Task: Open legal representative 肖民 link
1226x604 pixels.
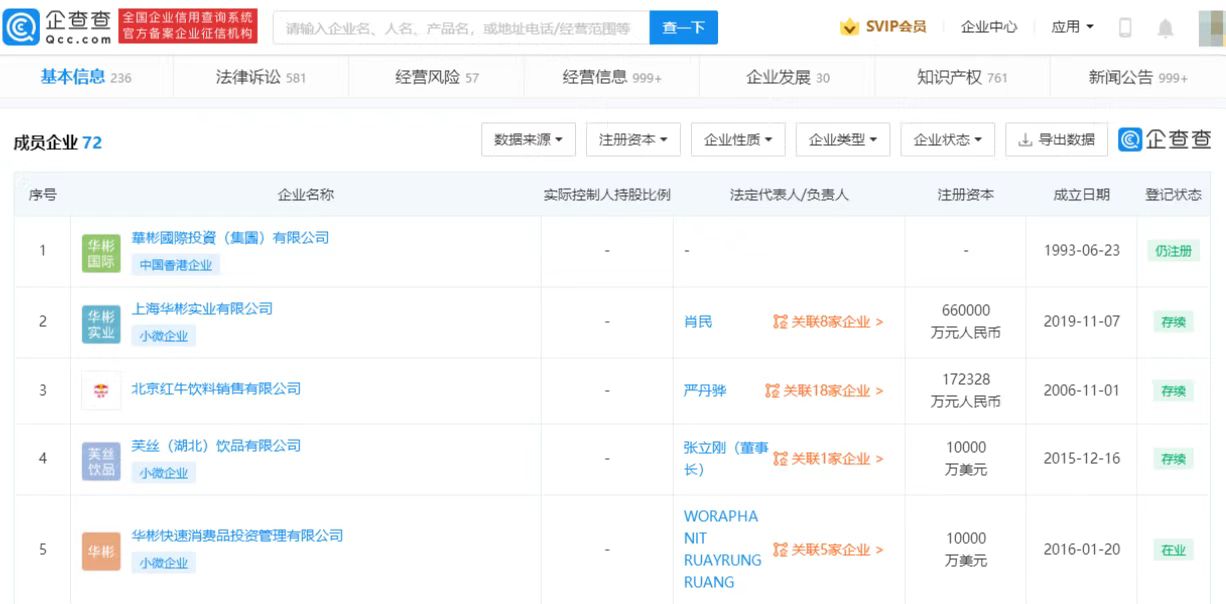Action: click(x=698, y=322)
